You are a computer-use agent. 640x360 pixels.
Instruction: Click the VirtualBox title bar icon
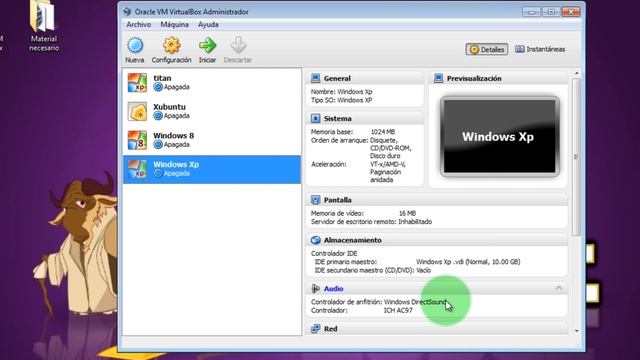click(x=127, y=12)
